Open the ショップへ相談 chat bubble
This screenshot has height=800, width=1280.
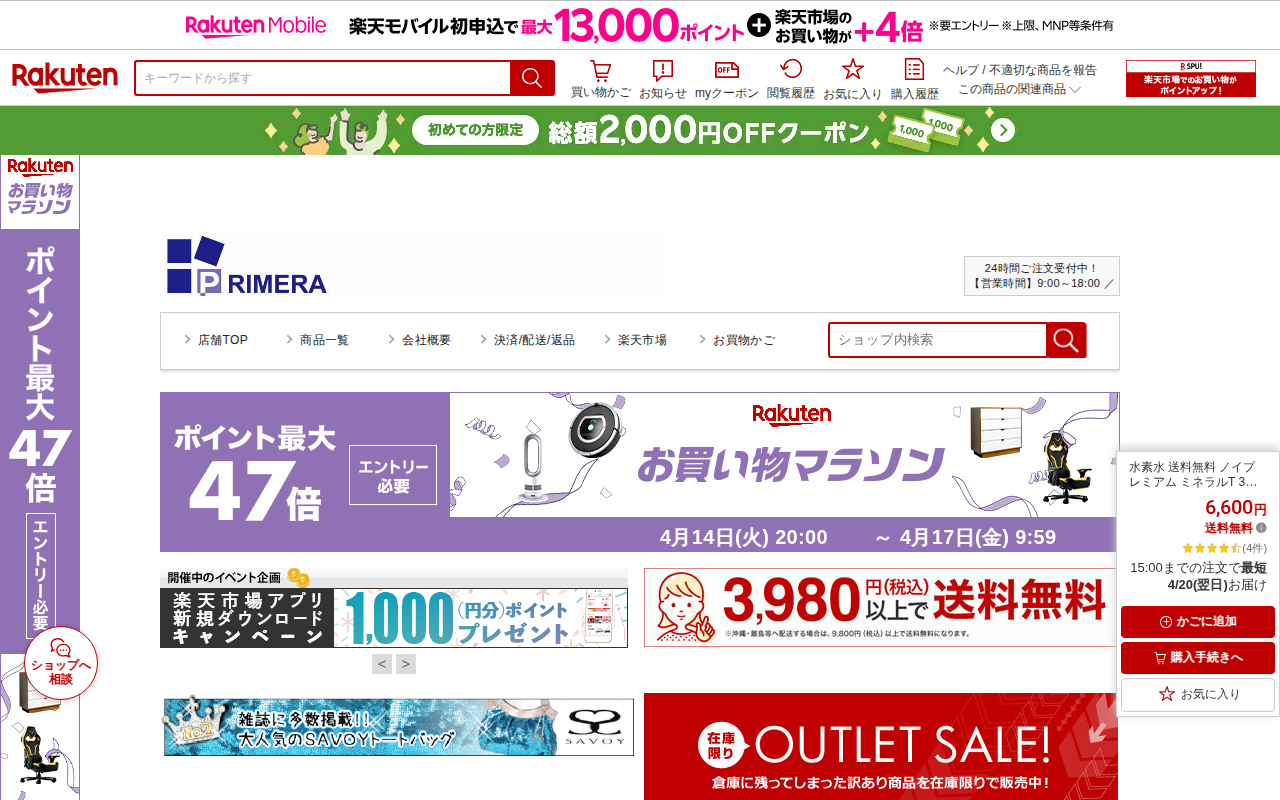61,662
